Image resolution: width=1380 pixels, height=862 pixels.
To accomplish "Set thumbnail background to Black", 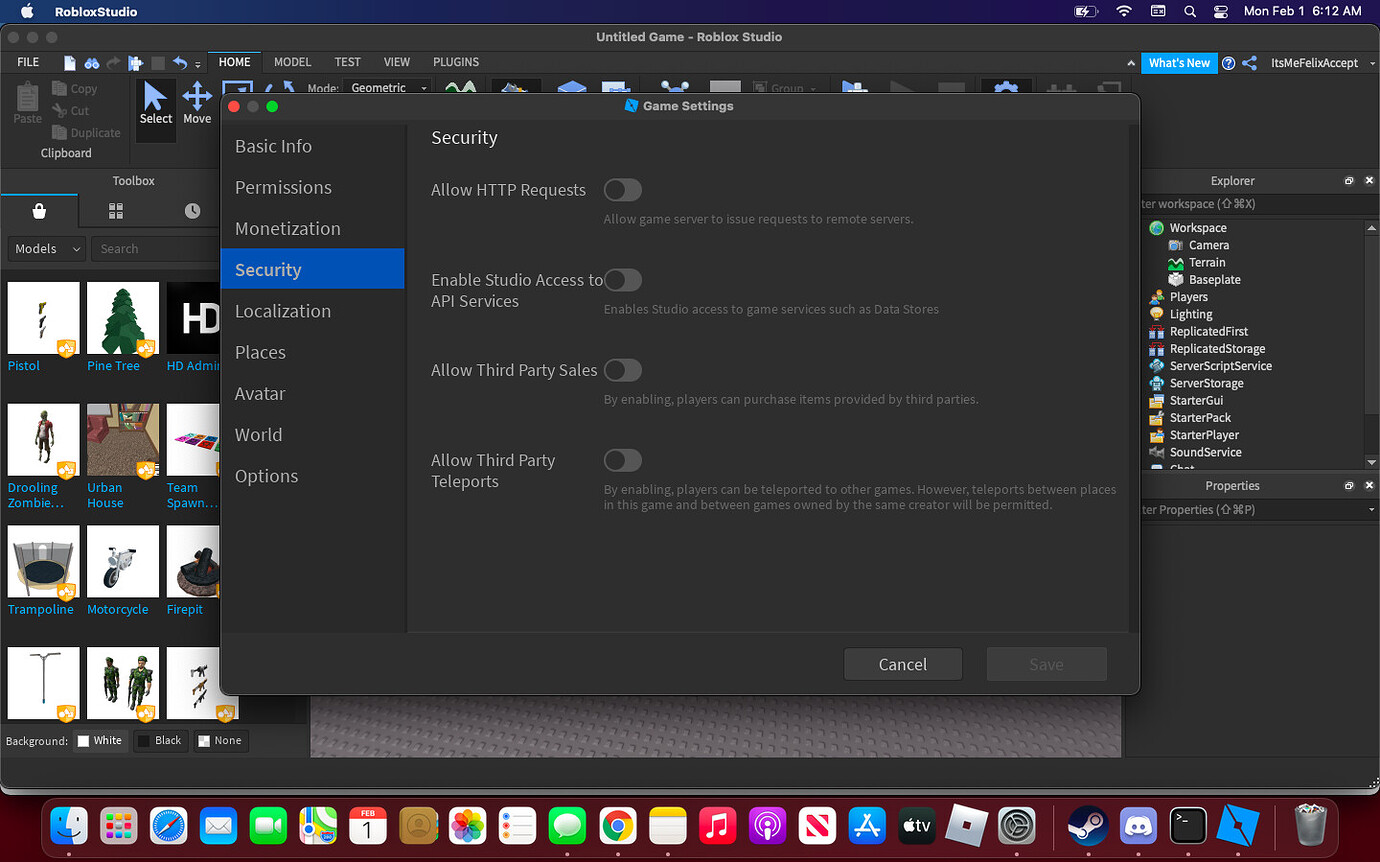I will [159, 740].
